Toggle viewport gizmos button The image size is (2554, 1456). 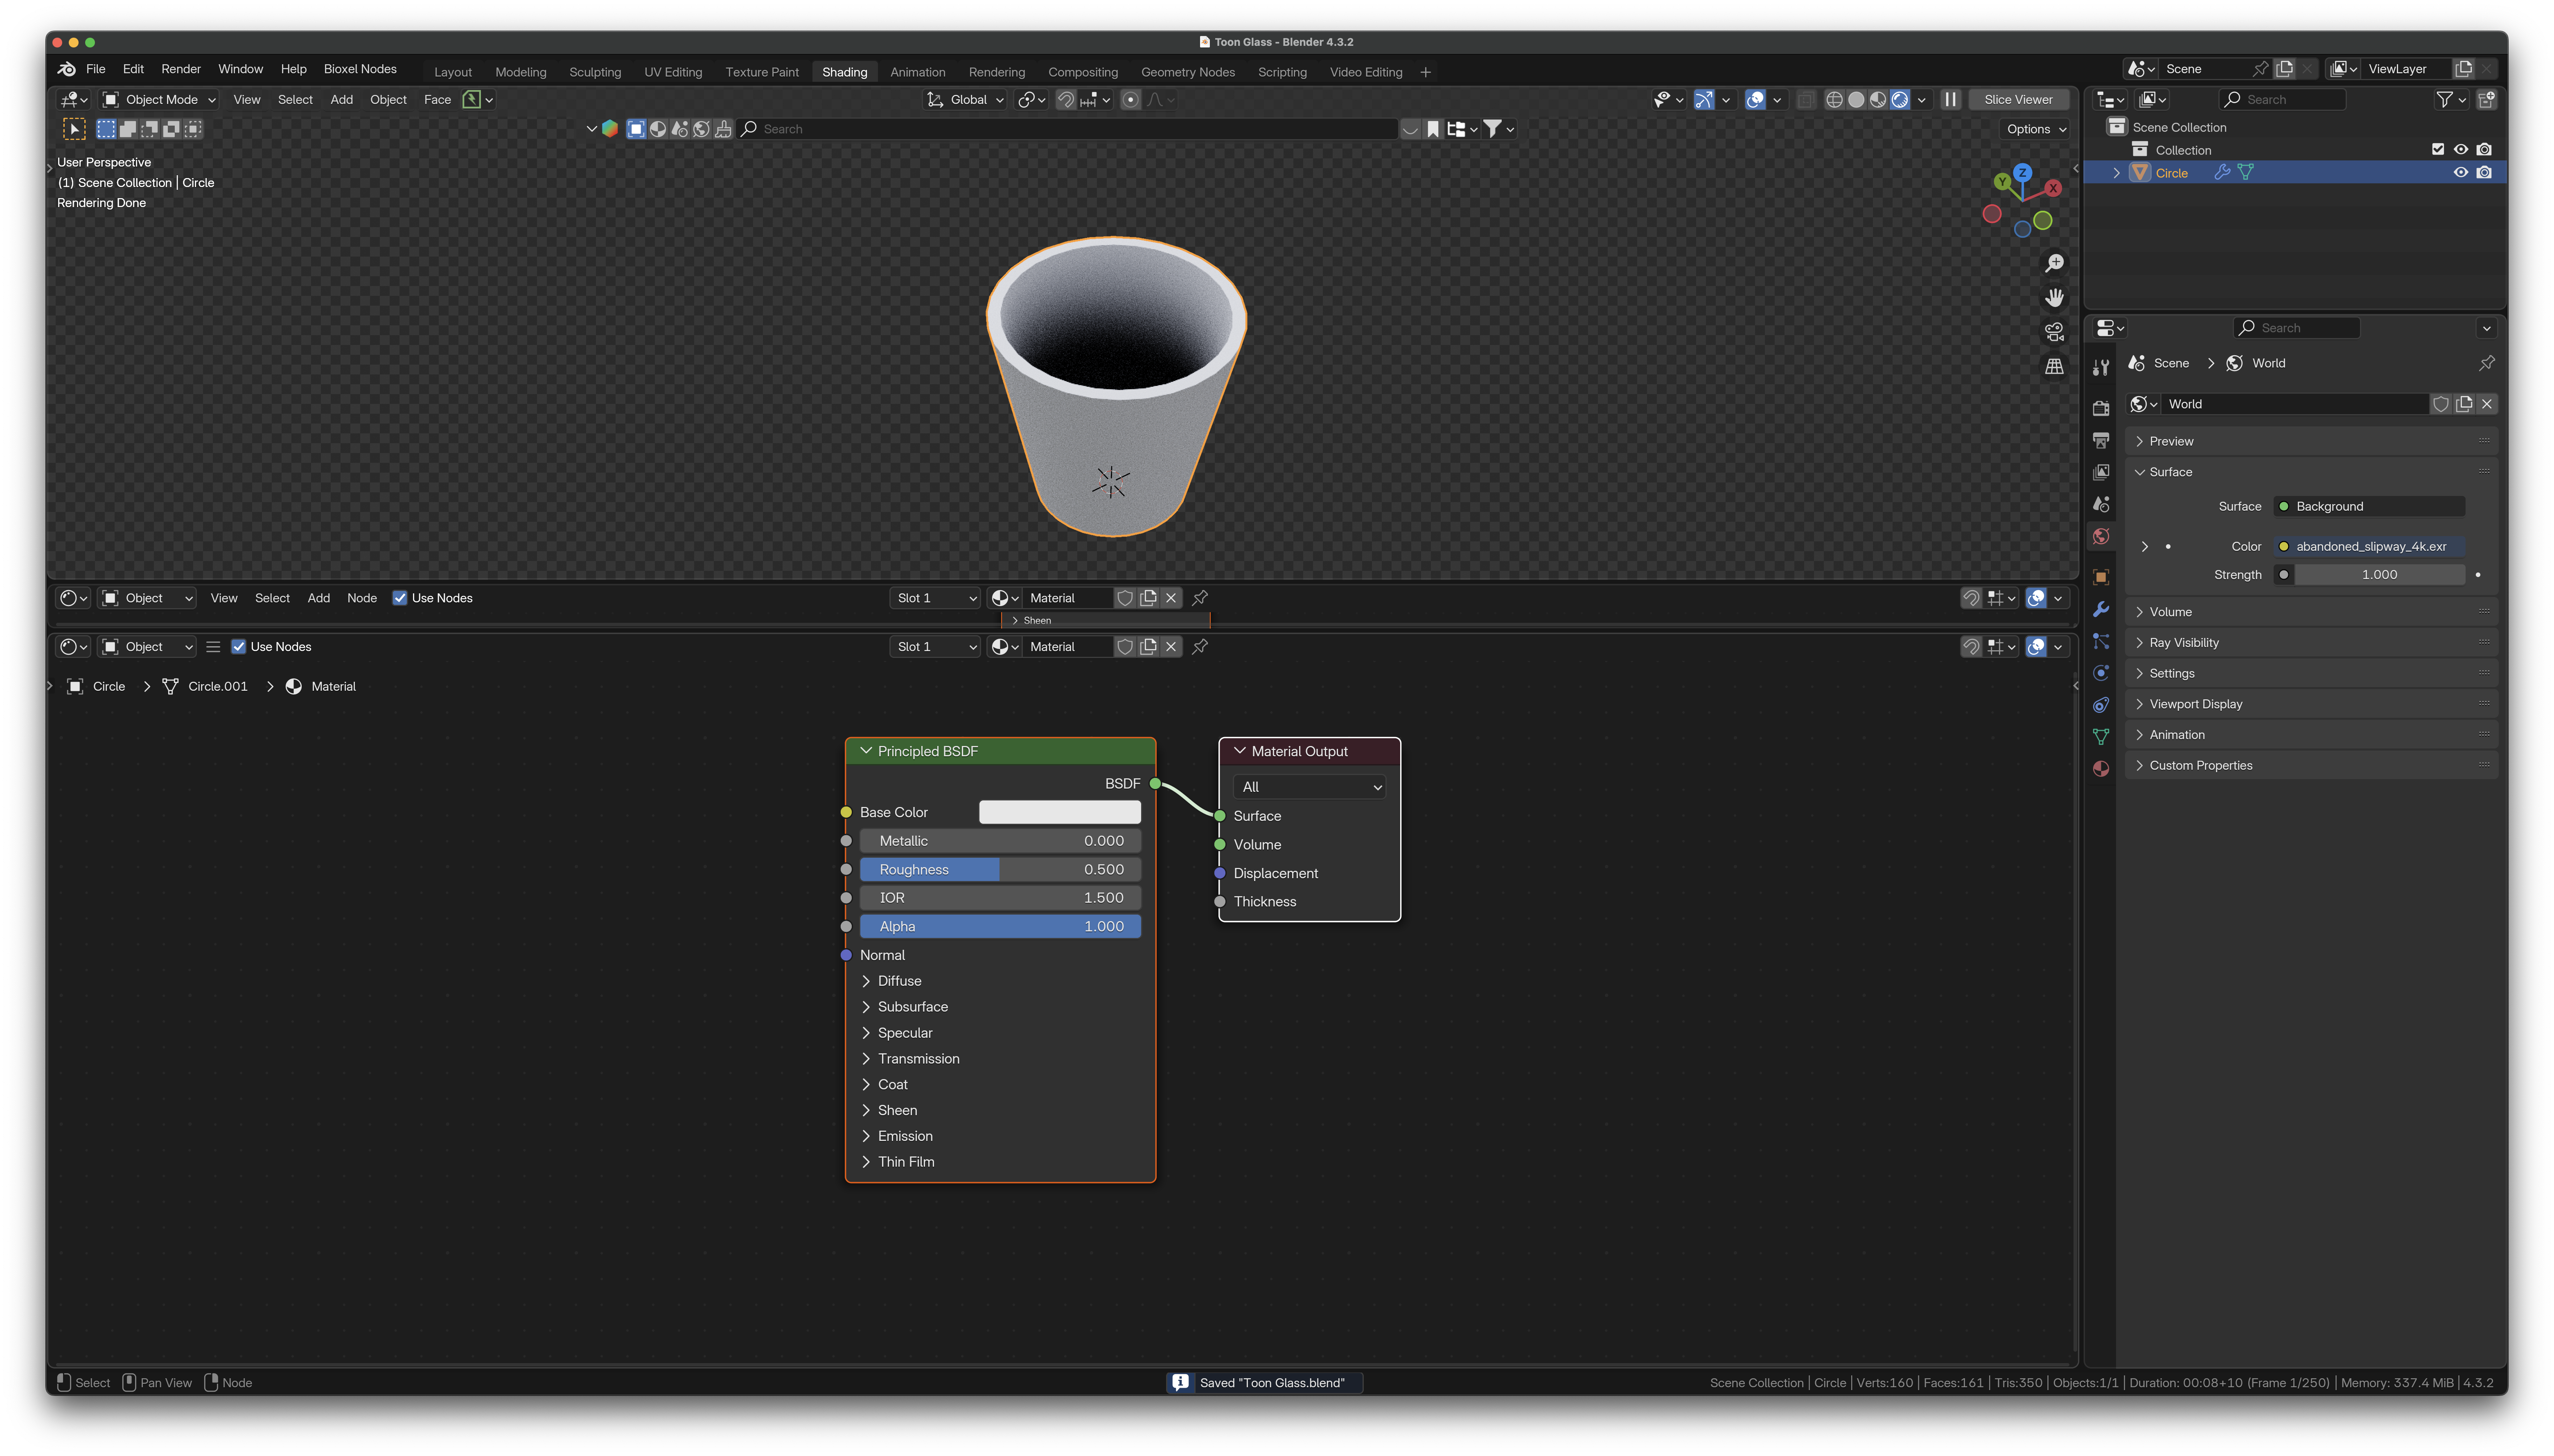tap(1704, 100)
